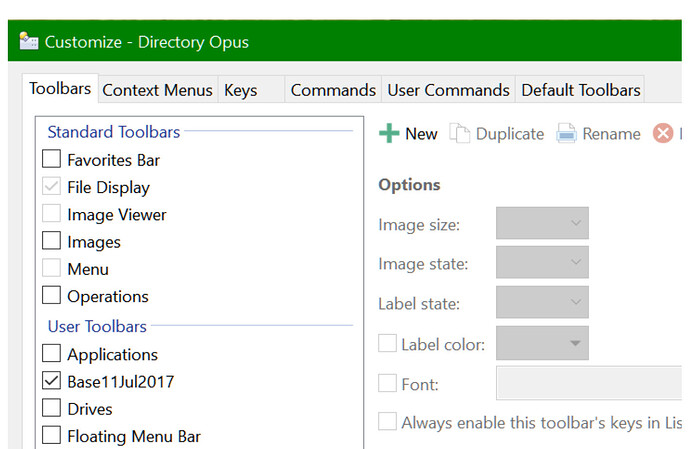Screen dimensions: 690x449
Task: Toggle the Menu toolbar checkbox
Action: coord(51,268)
